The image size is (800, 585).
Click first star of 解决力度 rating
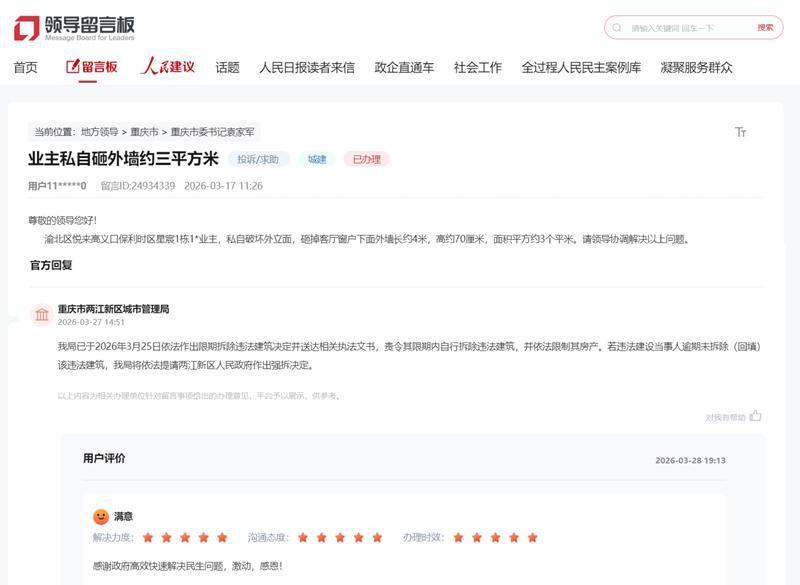(x=148, y=537)
